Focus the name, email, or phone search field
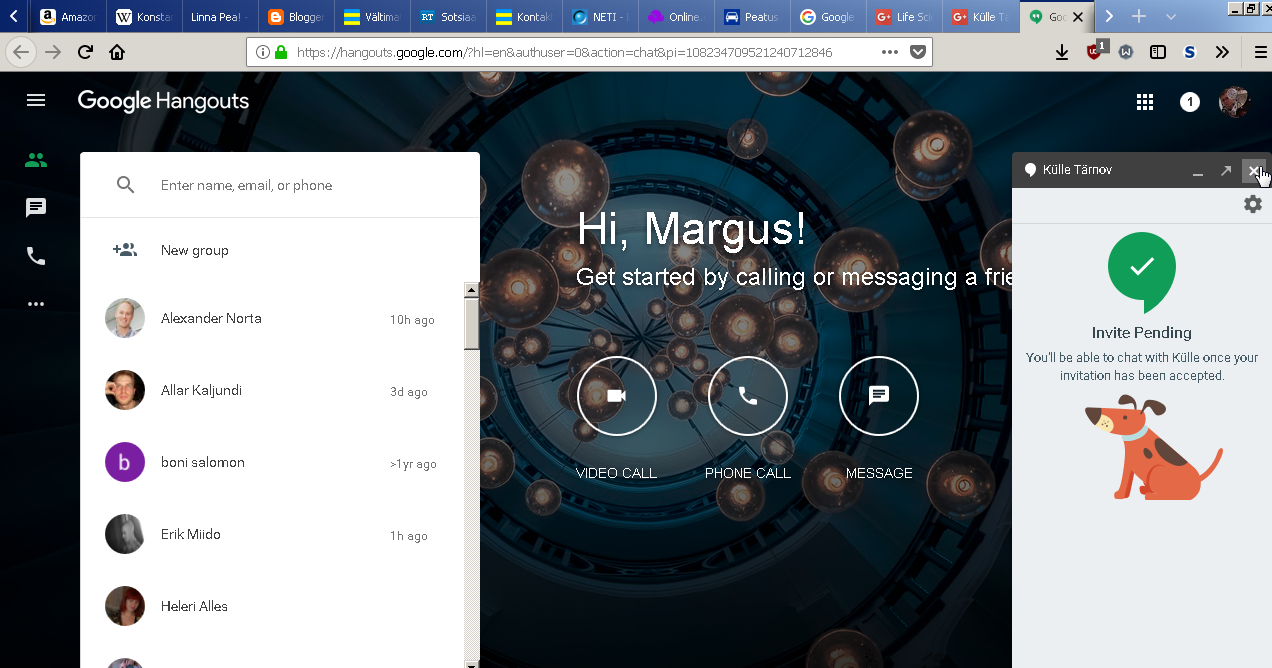 point(300,185)
